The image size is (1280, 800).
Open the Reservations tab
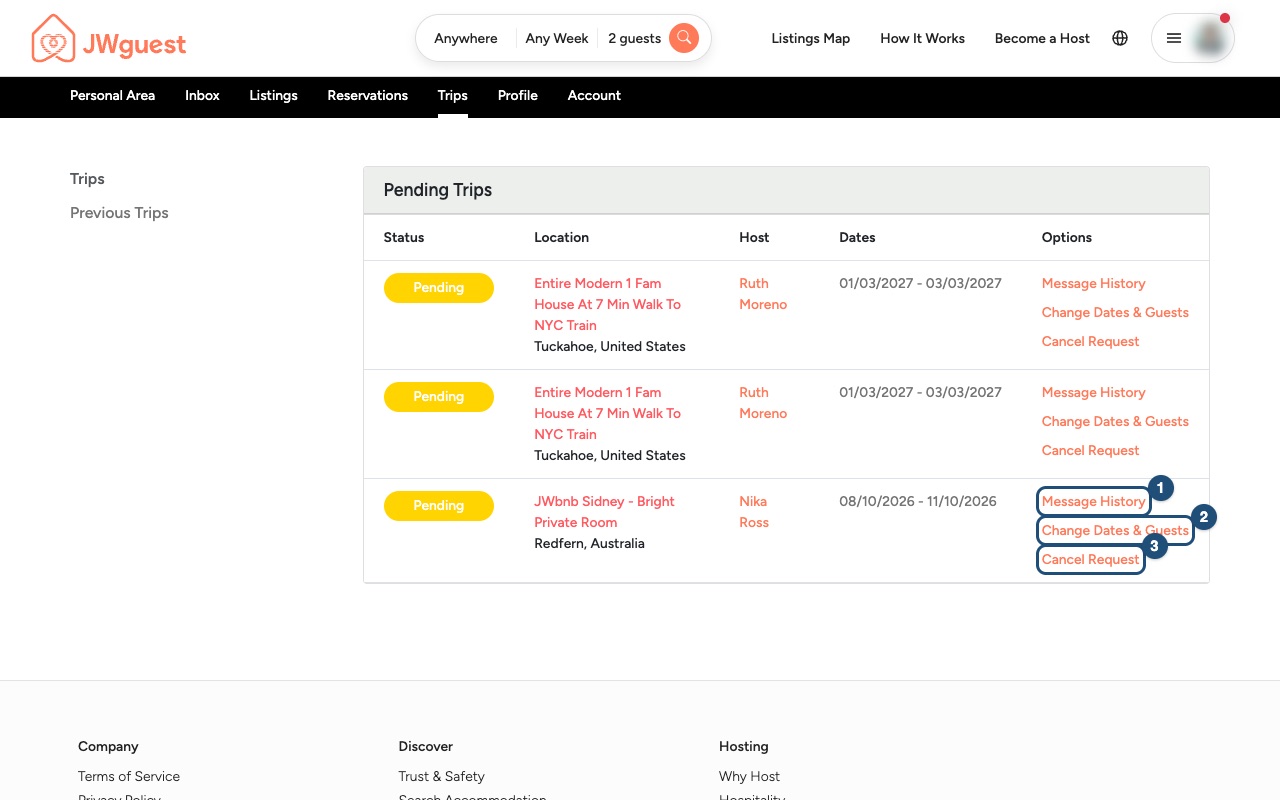pos(367,96)
